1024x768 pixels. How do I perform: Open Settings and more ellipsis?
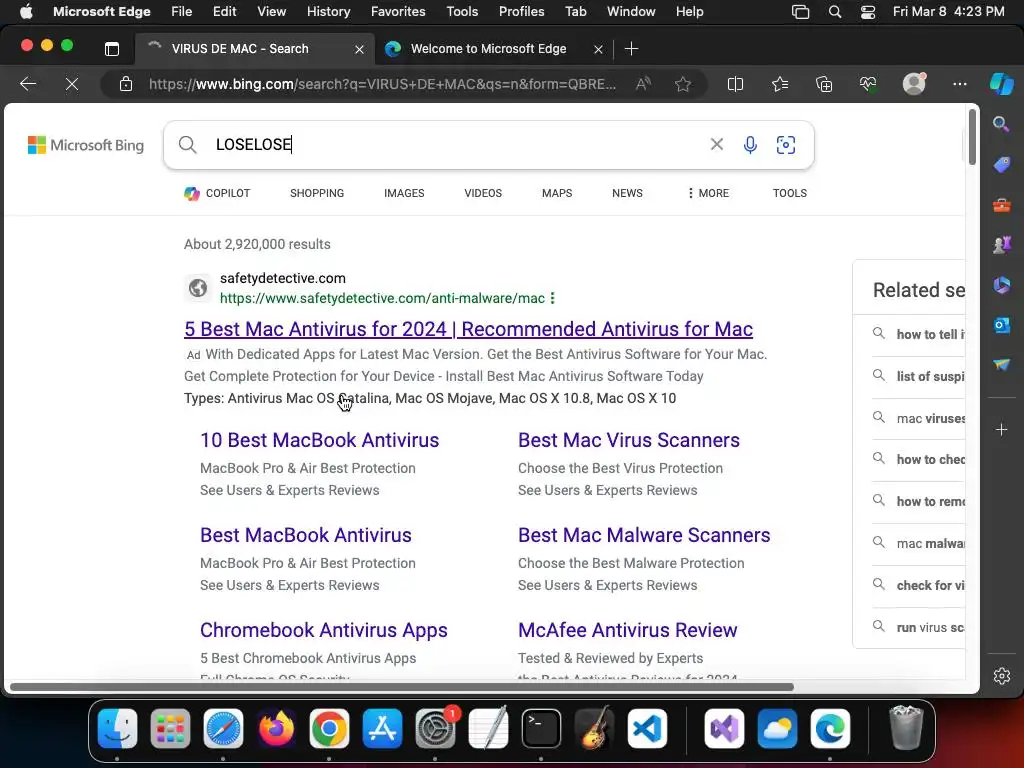point(959,84)
